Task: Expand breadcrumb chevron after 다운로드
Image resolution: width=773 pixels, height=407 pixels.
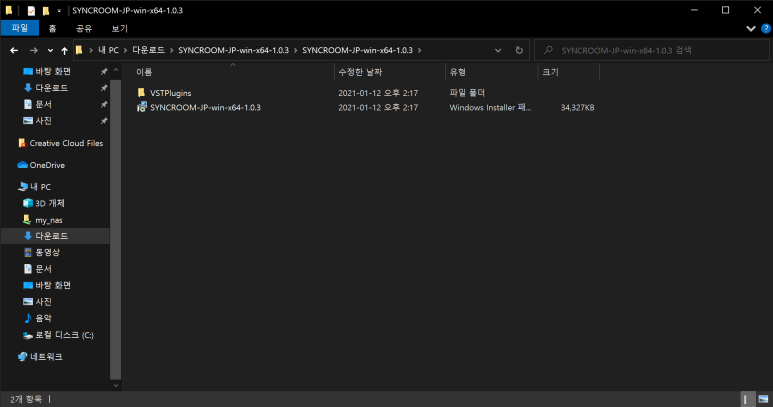Action: (172, 50)
